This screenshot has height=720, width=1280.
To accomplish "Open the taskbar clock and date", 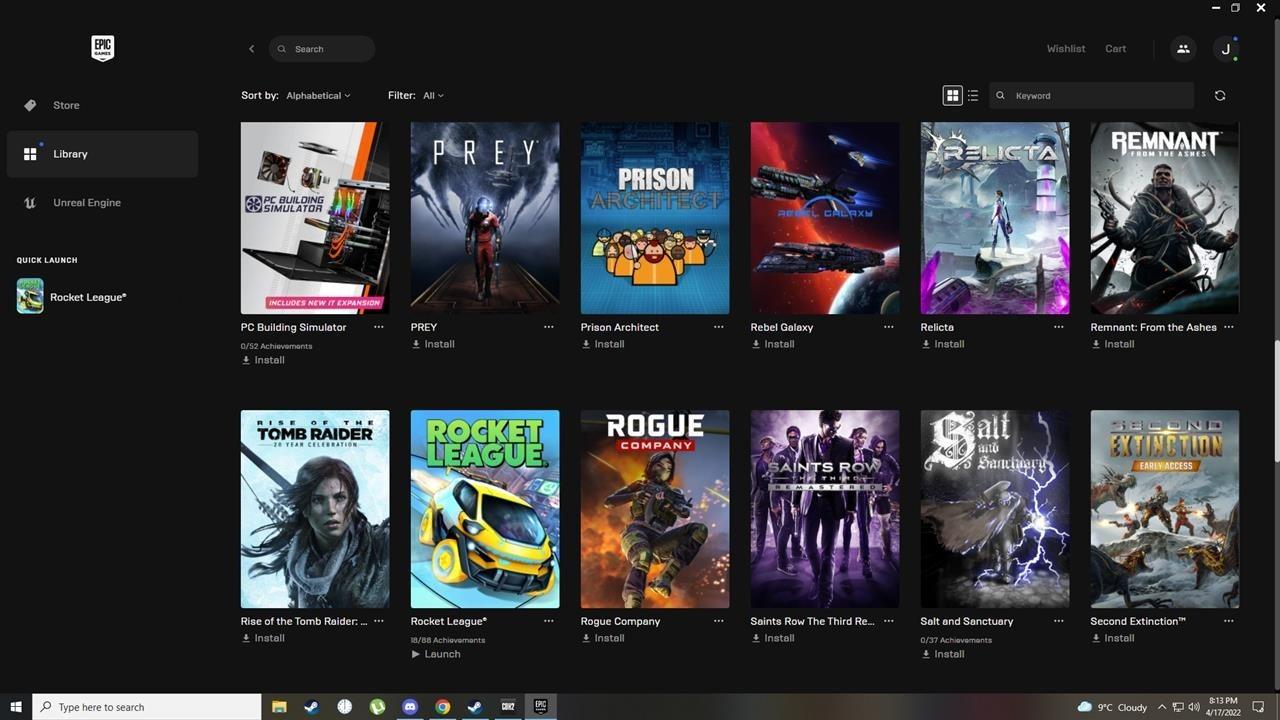I will click(x=1223, y=707).
